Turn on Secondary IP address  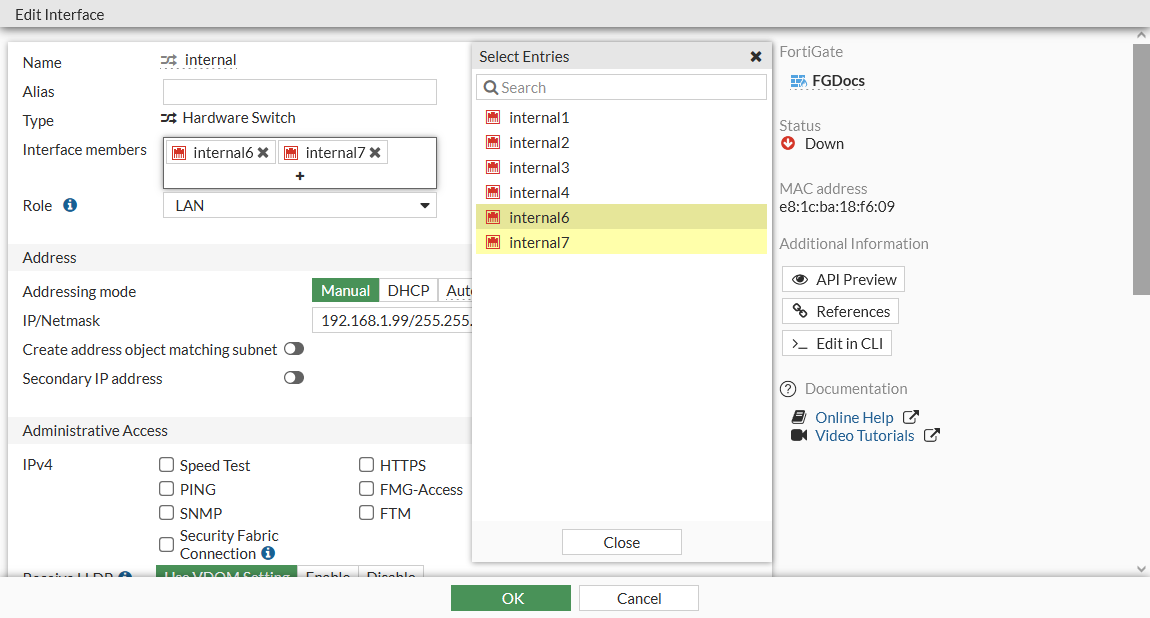[293, 377]
